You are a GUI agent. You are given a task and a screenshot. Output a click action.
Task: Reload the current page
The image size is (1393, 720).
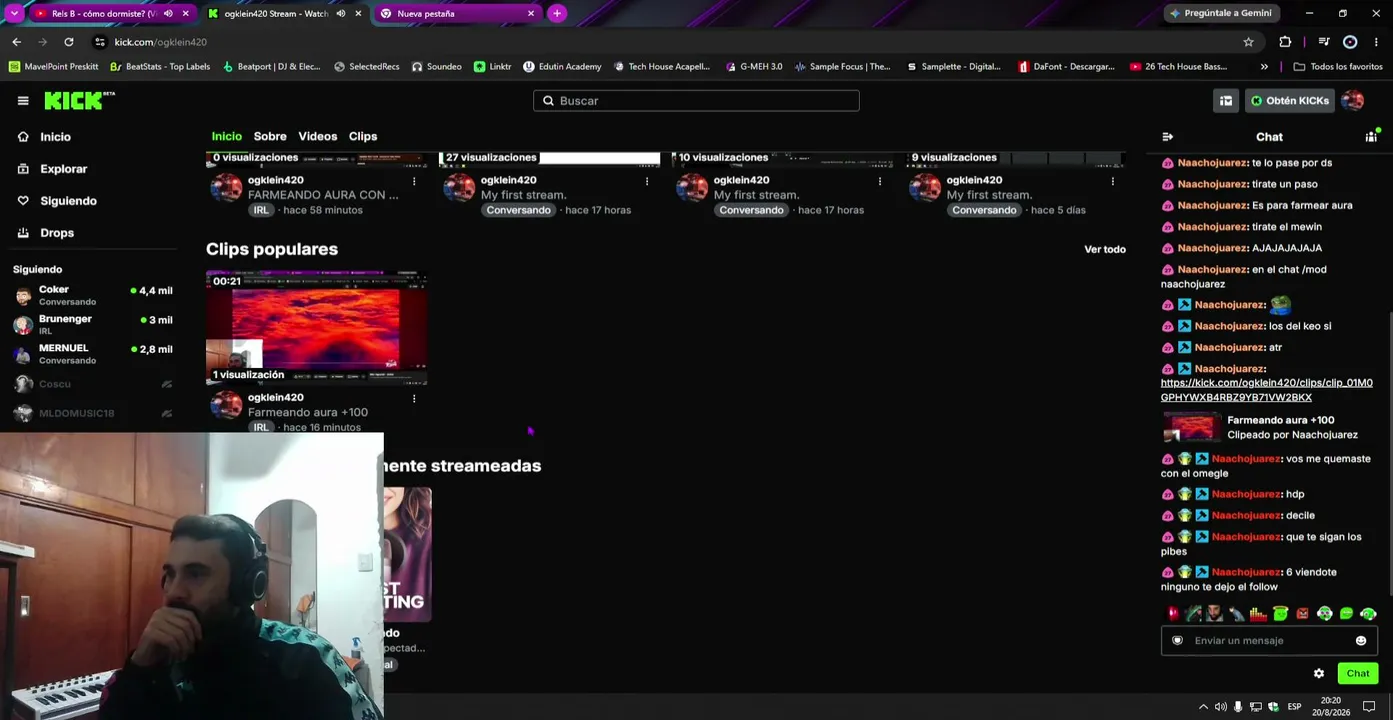pyautogui.click(x=69, y=42)
